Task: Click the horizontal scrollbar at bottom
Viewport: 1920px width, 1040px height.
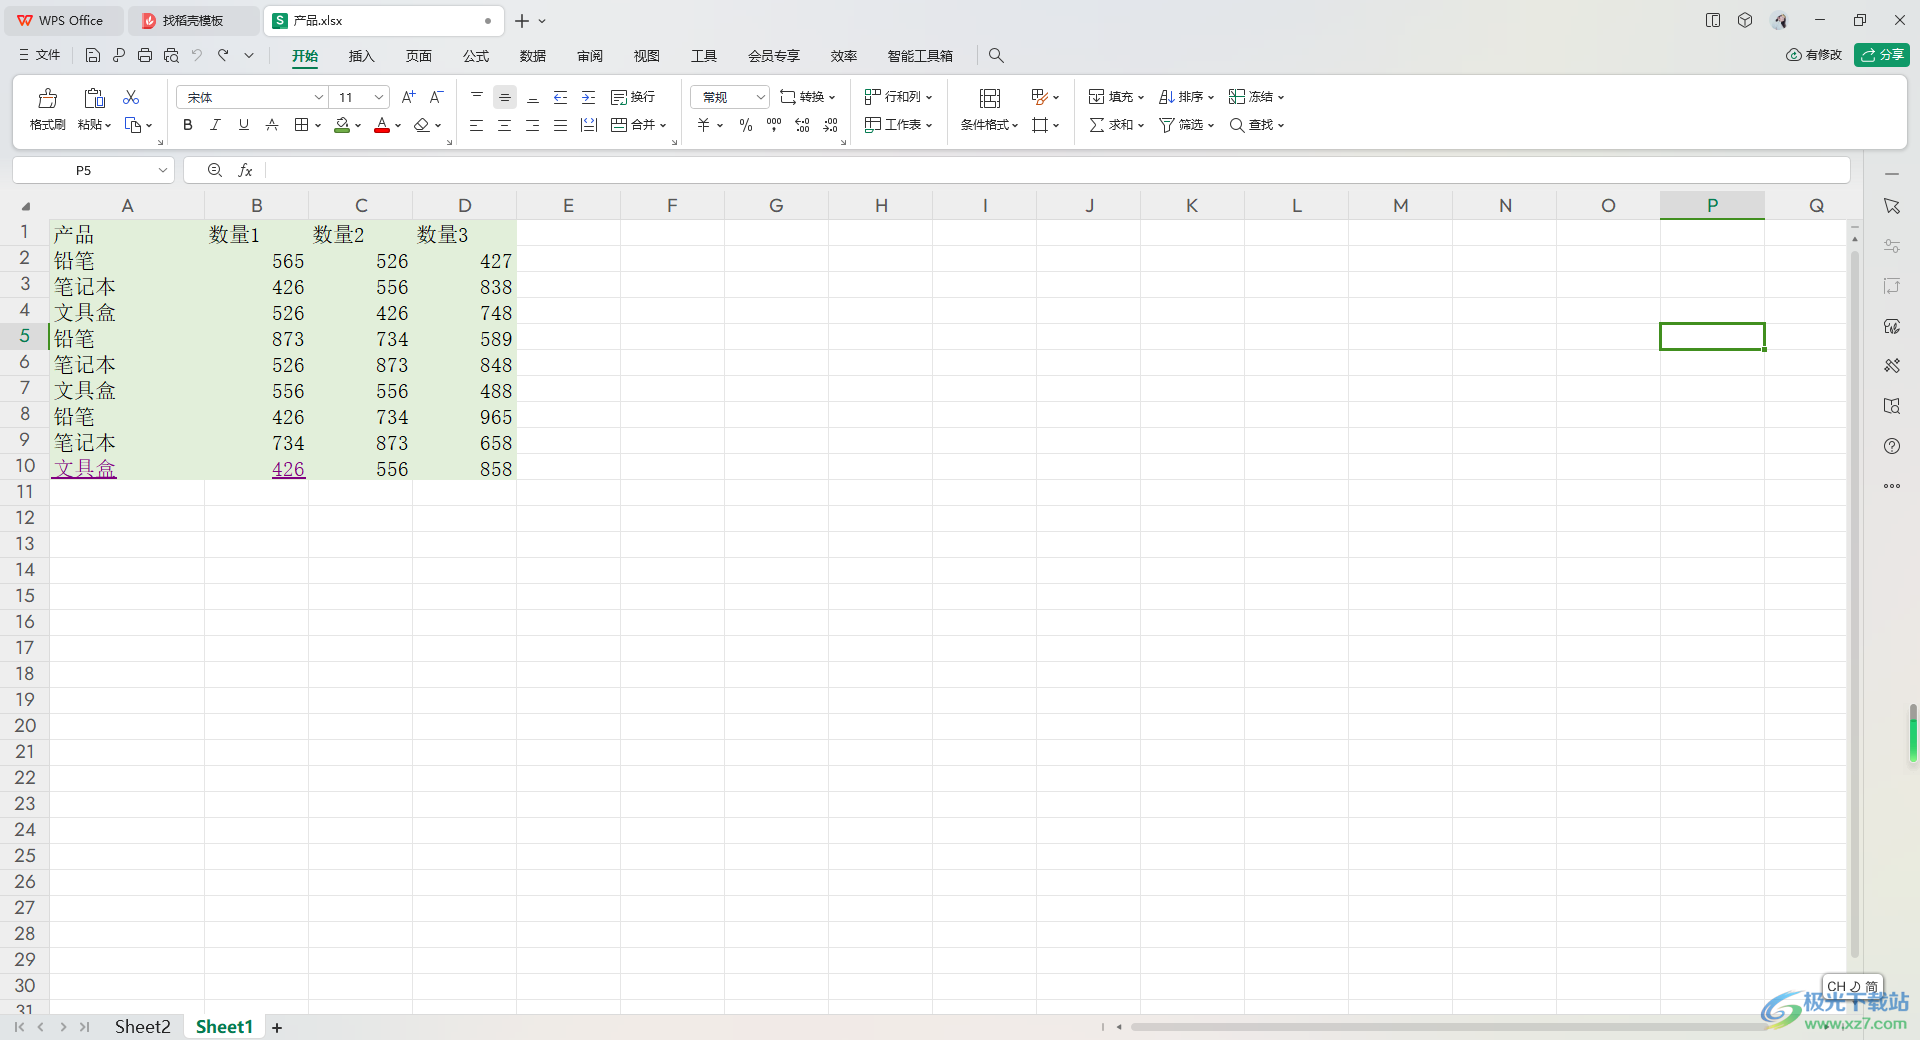Action: click(x=1450, y=1027)
